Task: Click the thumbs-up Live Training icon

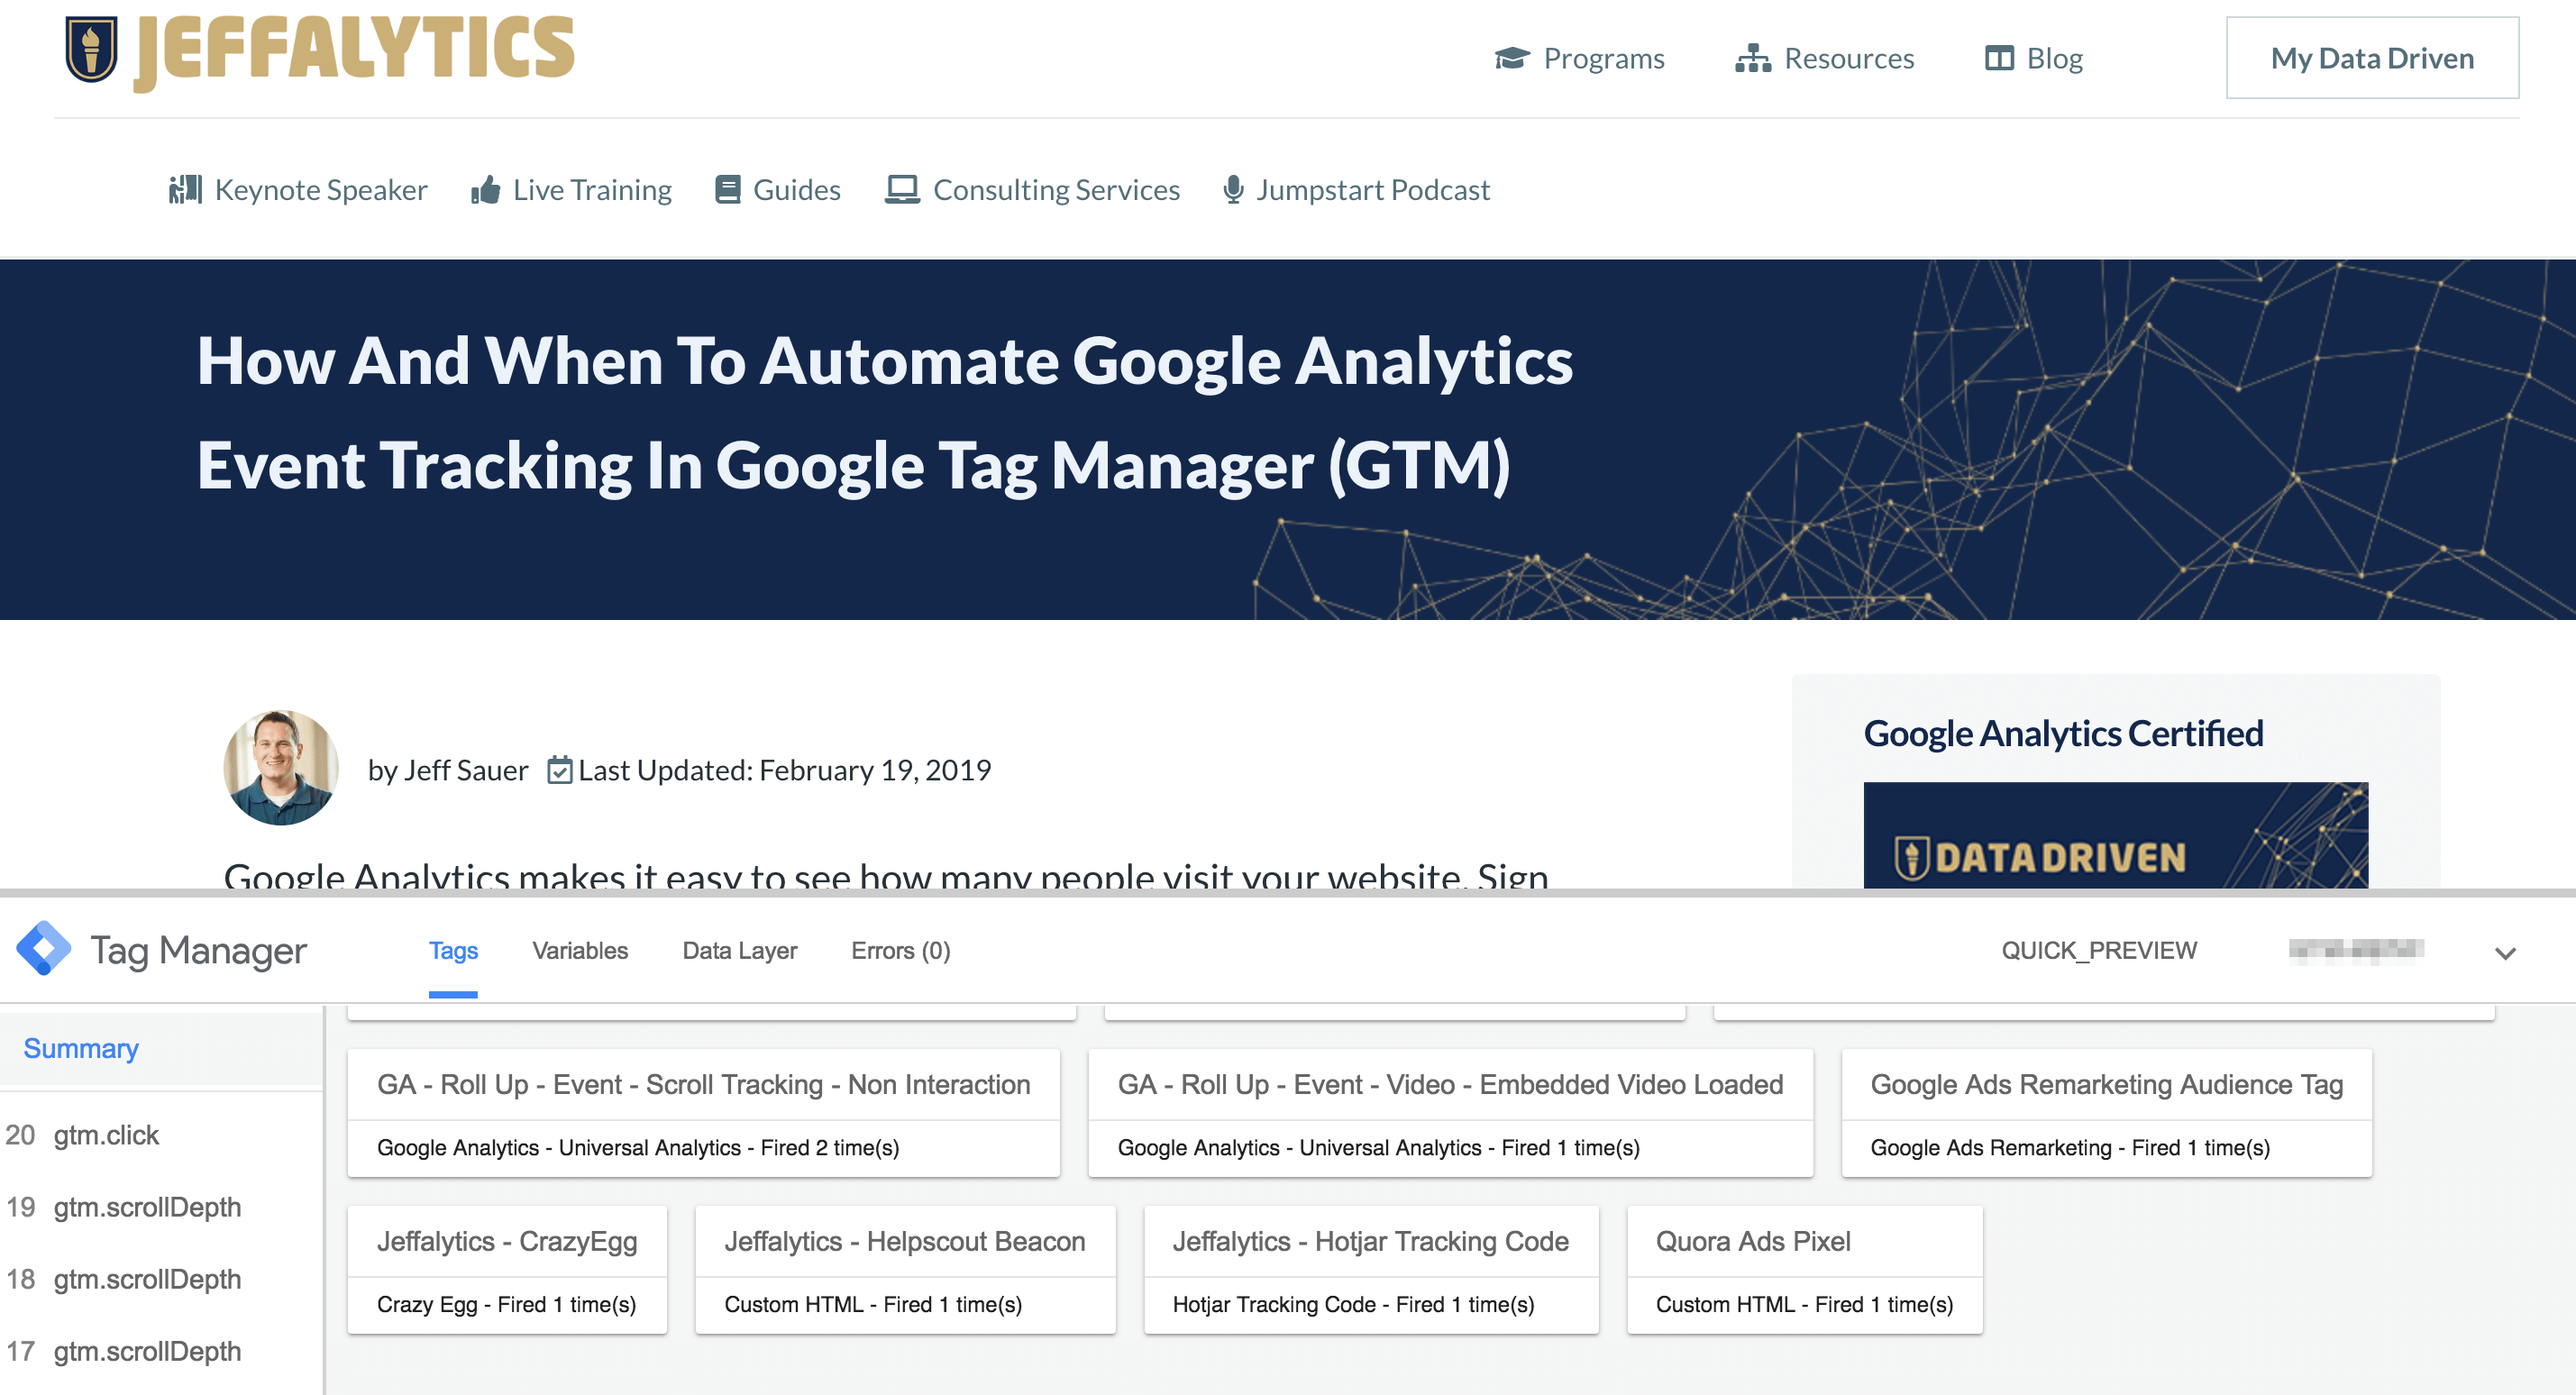Action: pos(486,190)
